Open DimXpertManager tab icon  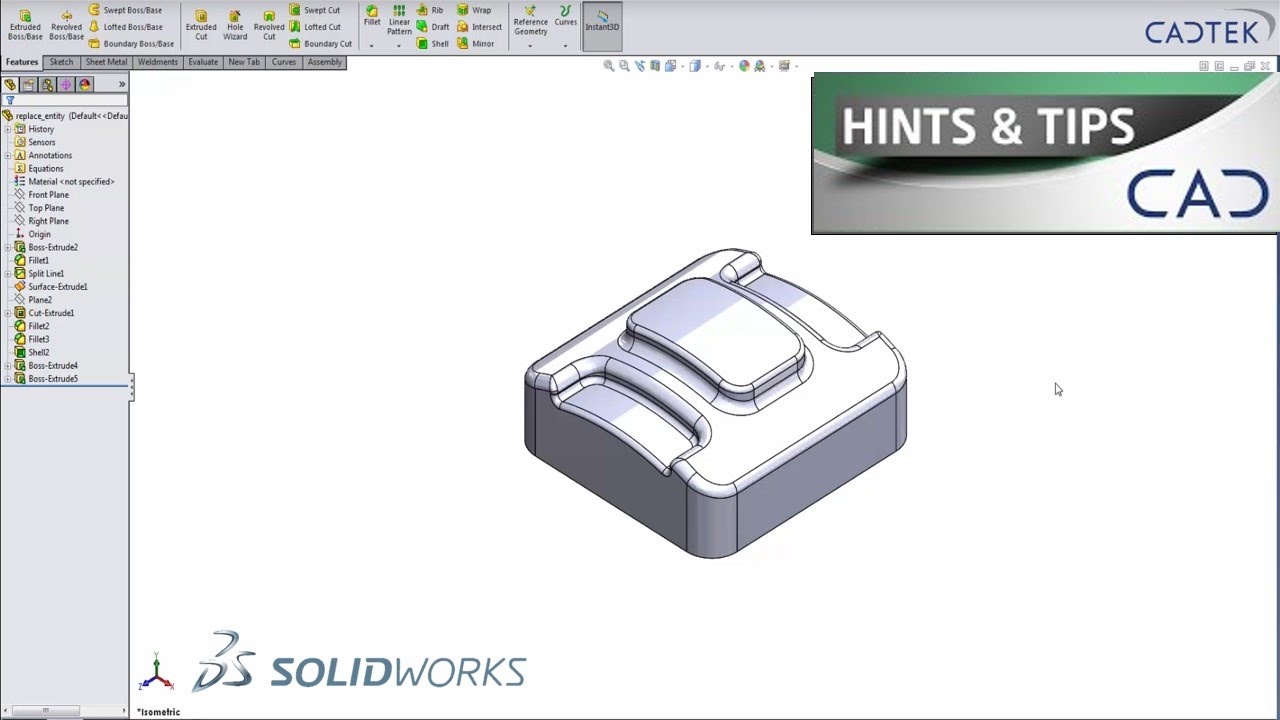pos(66,85)
